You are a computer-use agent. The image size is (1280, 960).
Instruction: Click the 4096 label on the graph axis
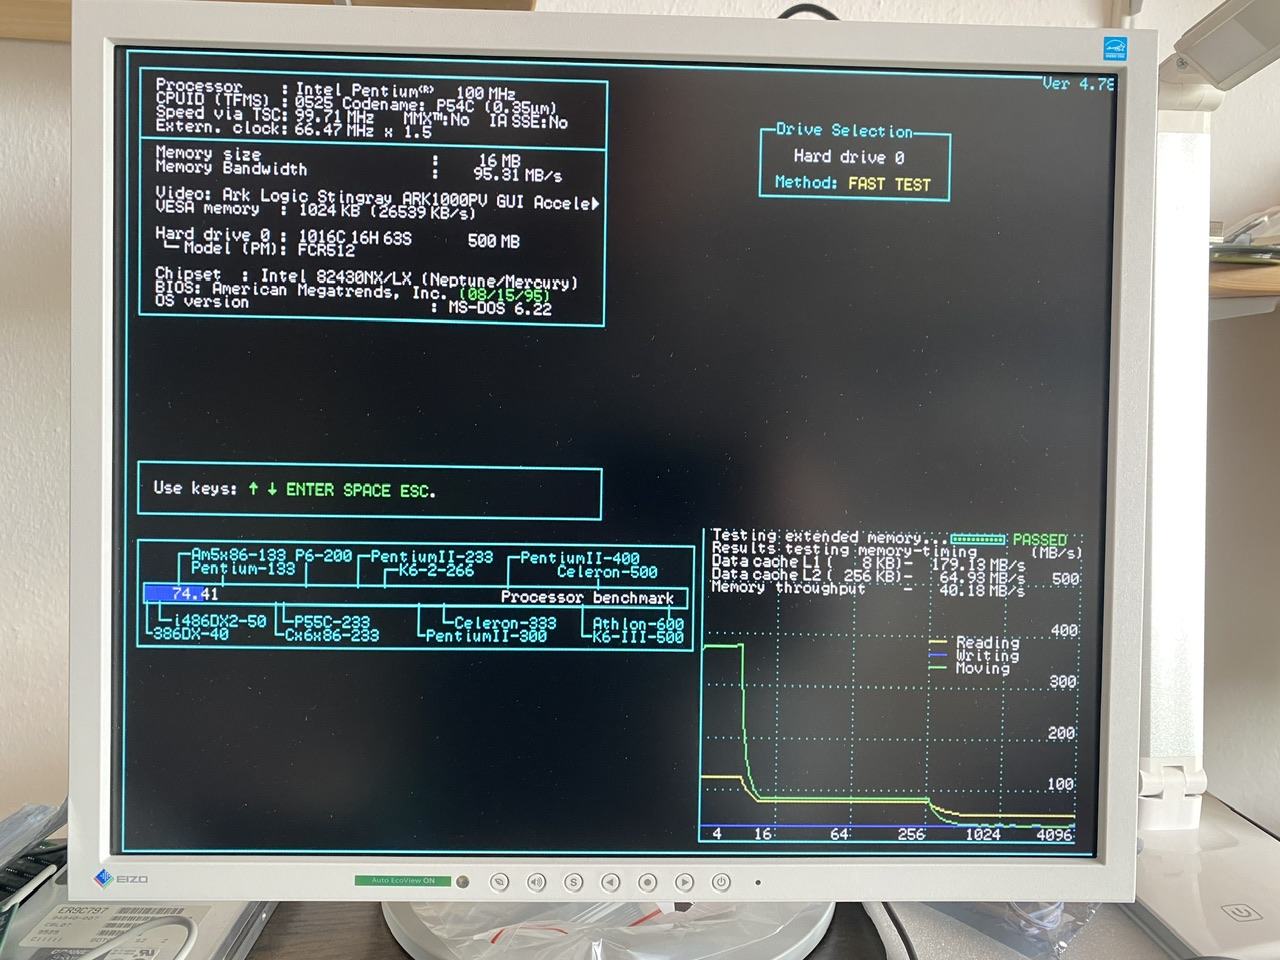pos(1055,833)
